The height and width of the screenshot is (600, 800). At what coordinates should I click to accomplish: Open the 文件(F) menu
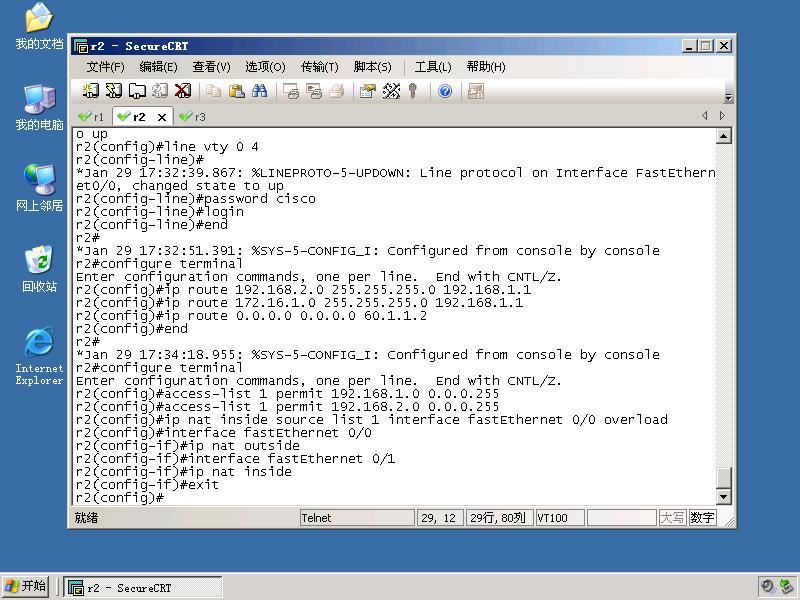click(x=105, y=67)
